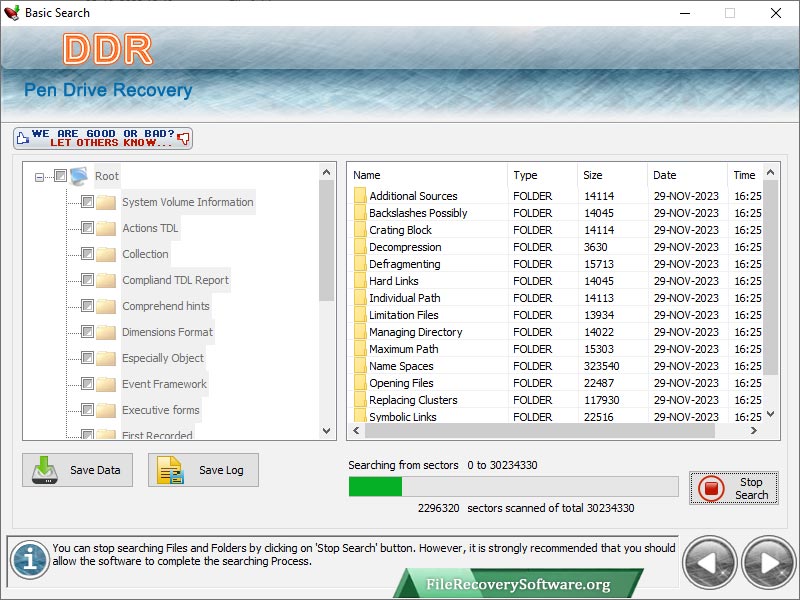Sort file list by Name column
Image resolution: width=800 pixels, height=600 pixels.
(x=426, y=175)
